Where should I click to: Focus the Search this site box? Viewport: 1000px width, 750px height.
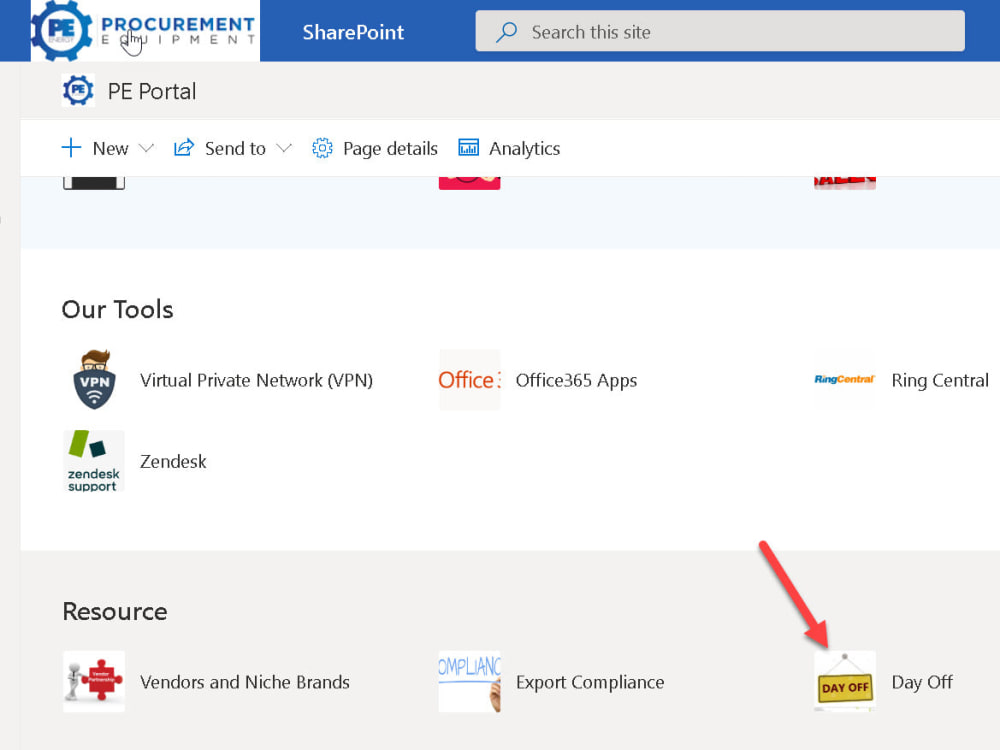click(x=719, y=31)
